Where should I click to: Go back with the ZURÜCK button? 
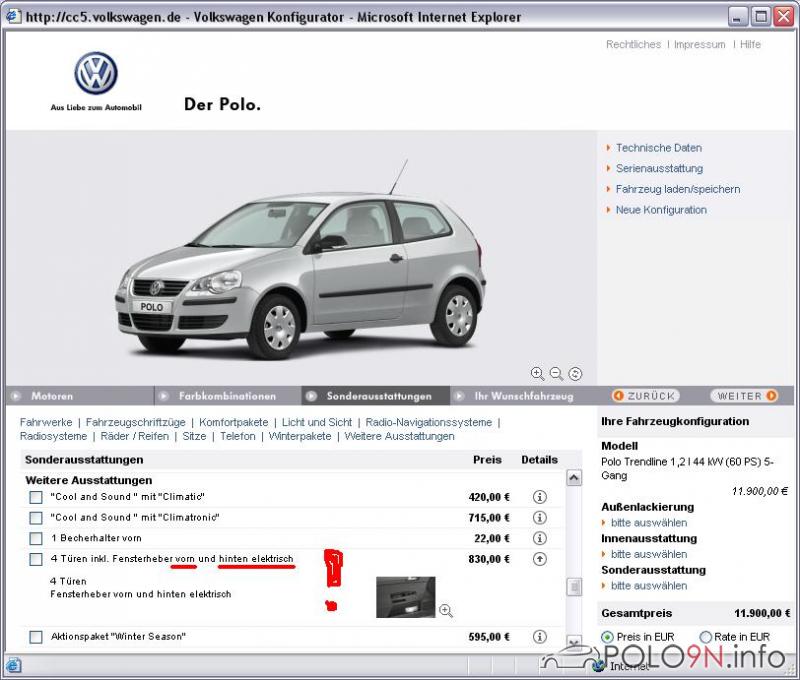pyautogui.click(x=645, y=396)
